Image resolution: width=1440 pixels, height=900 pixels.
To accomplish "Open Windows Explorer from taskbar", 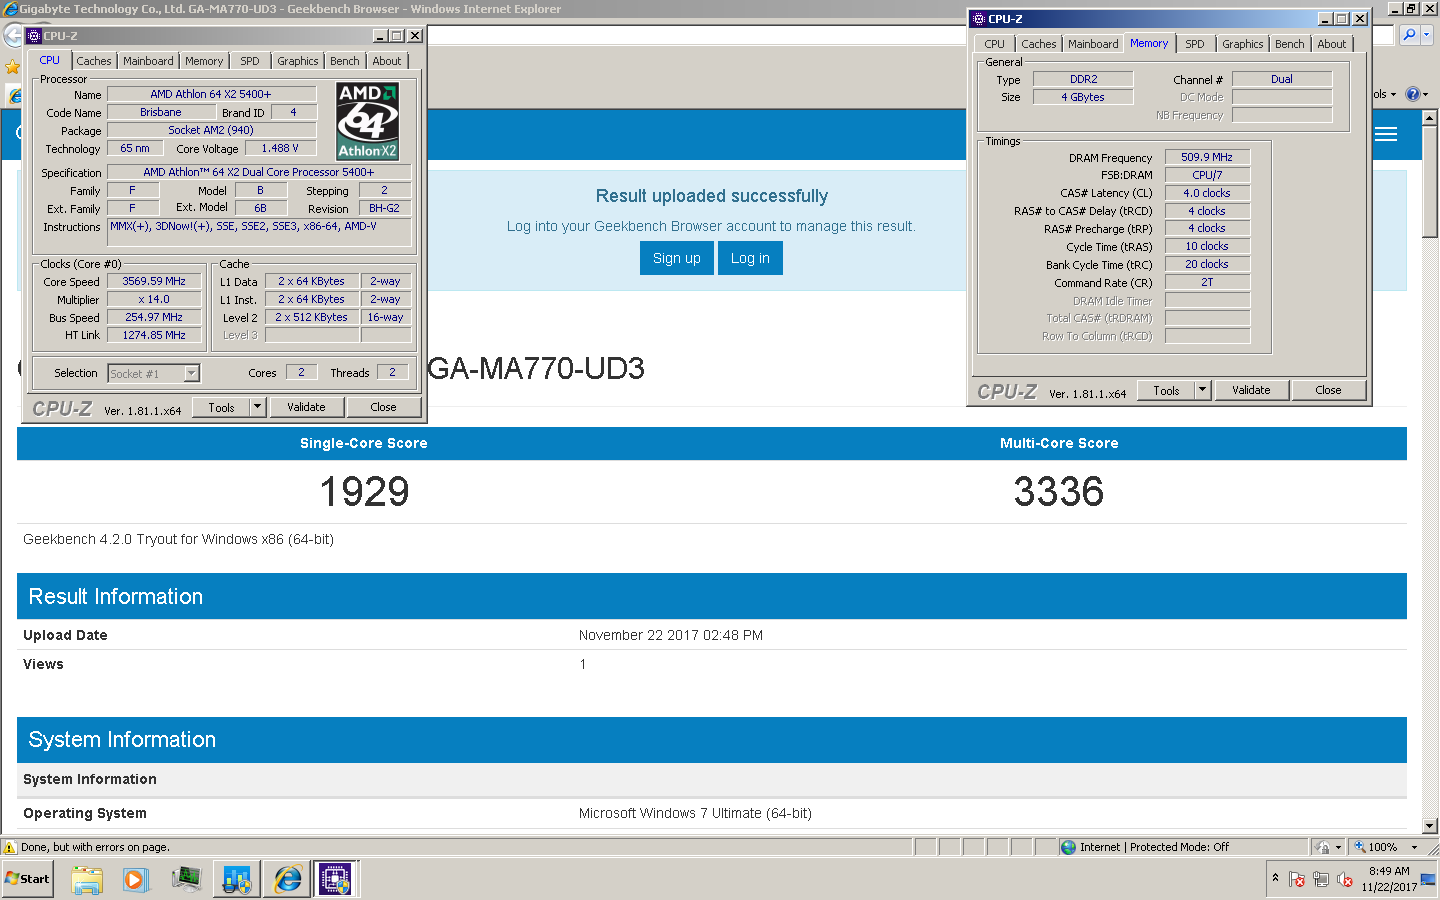I will [87, 880].
